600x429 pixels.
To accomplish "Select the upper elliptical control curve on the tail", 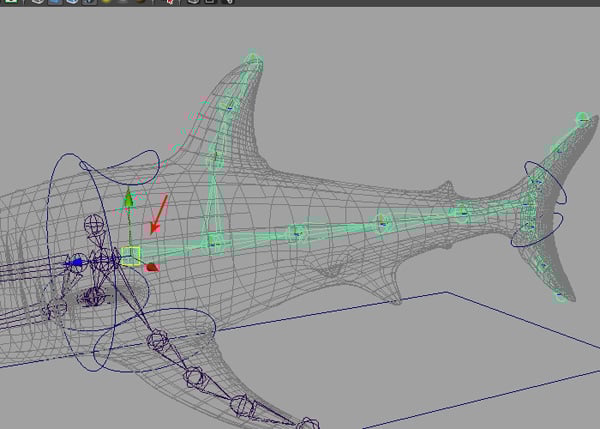I will 545,182.
